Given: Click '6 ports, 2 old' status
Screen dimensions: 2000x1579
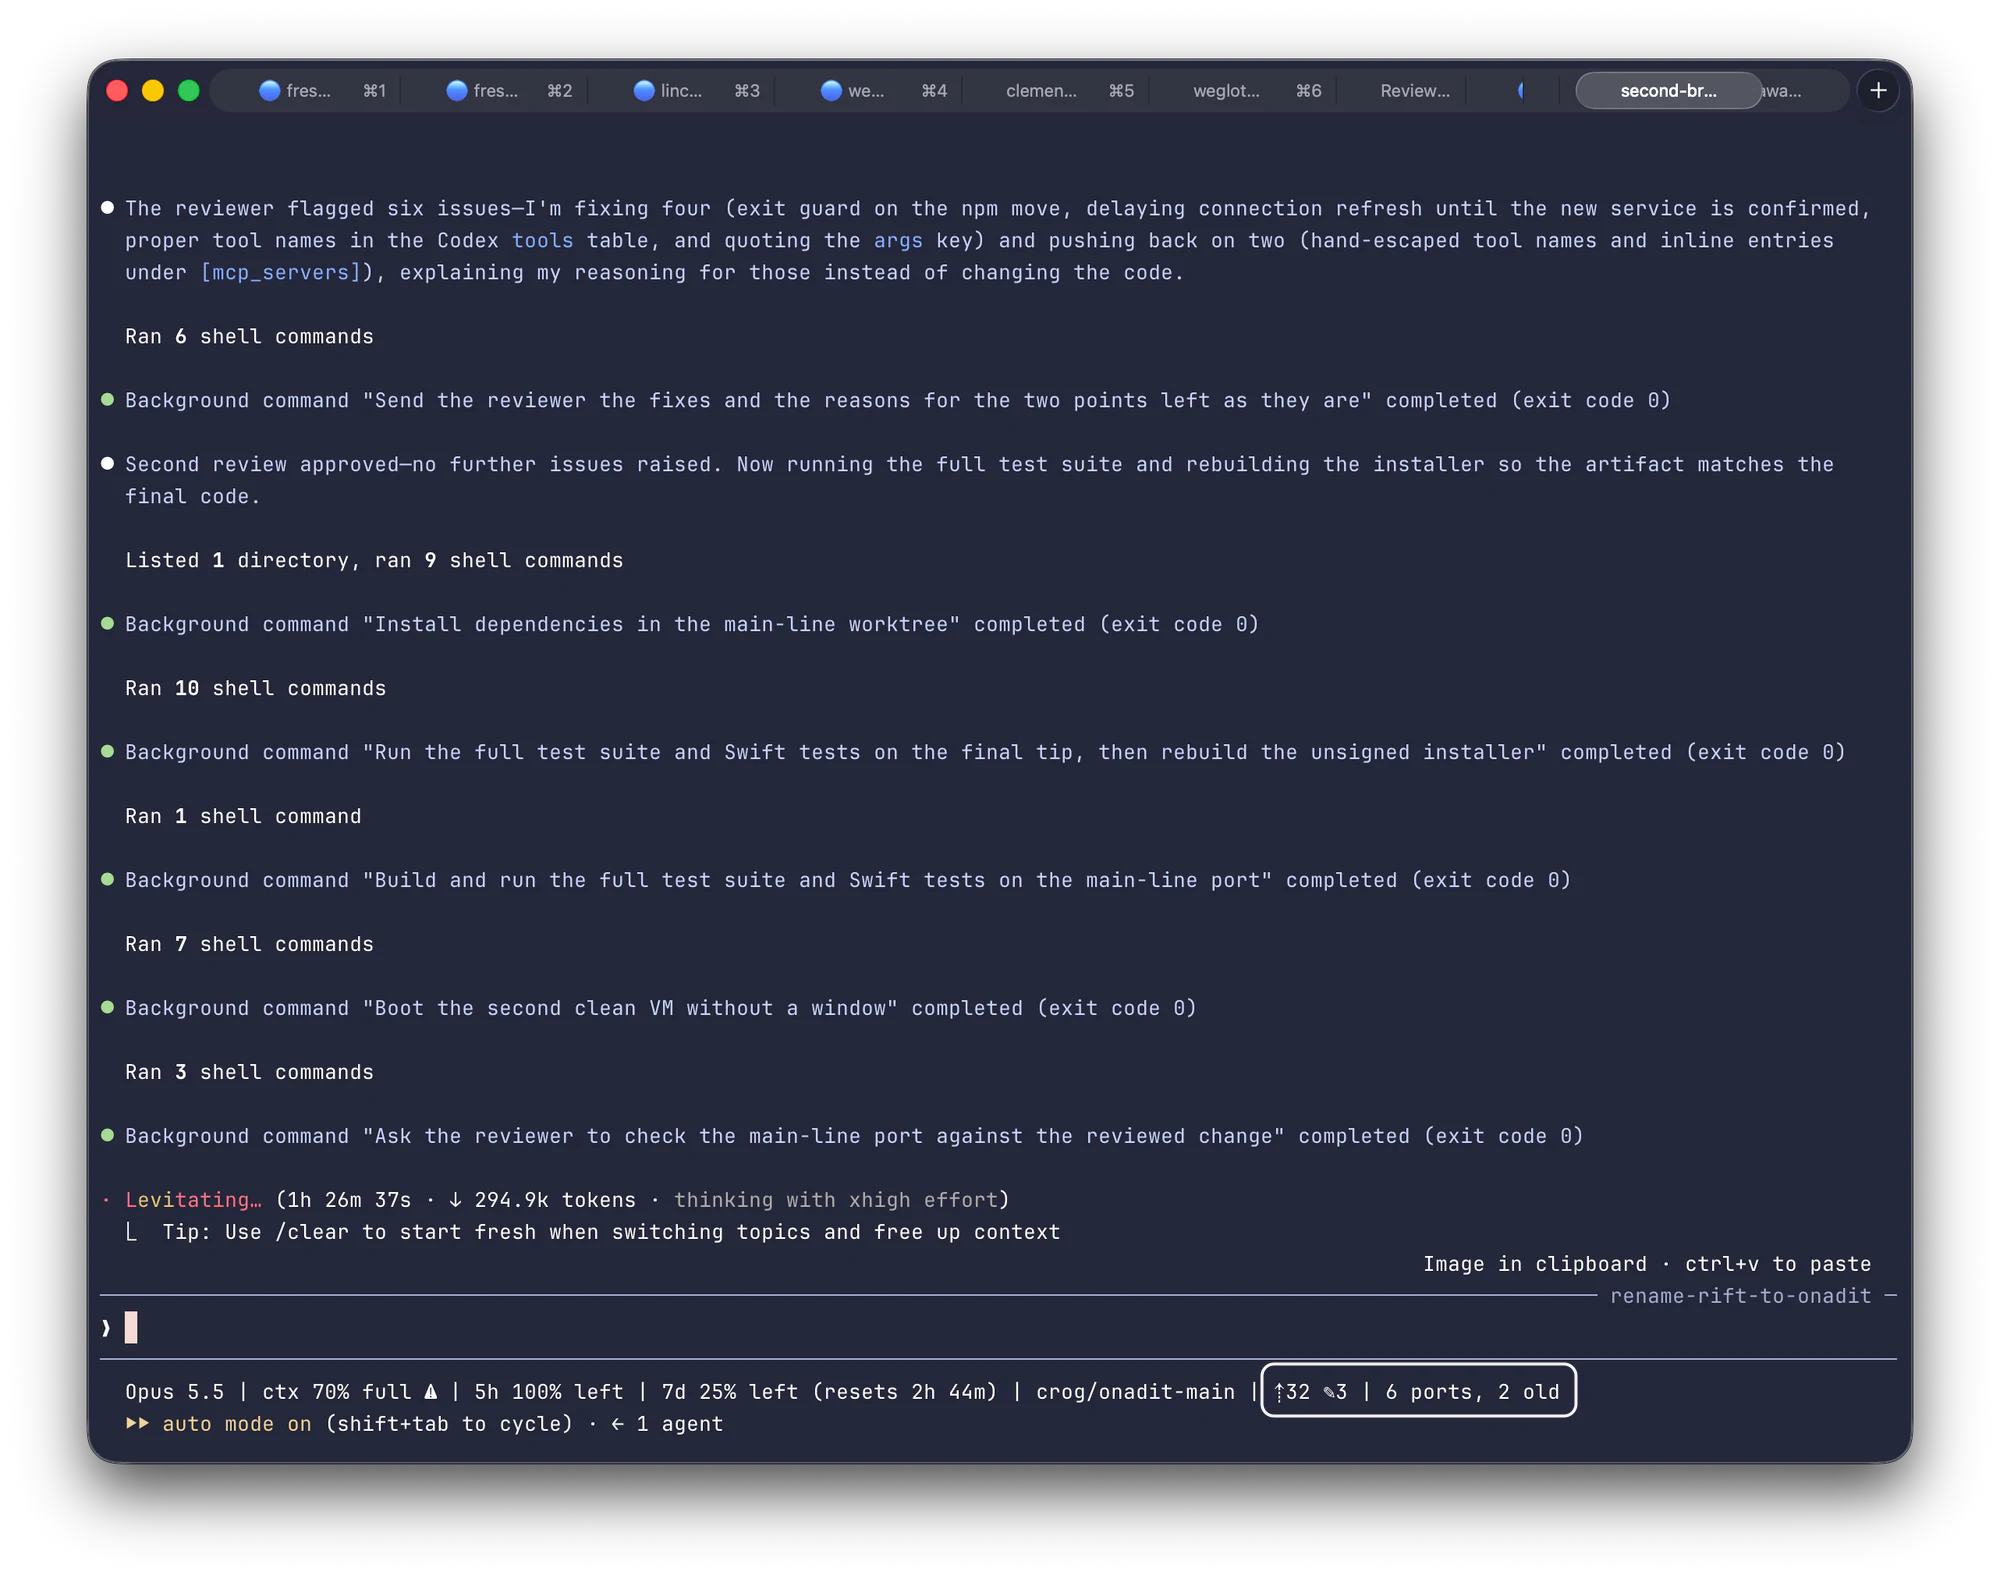Looking at the screenshot, I should 1472,1392.
